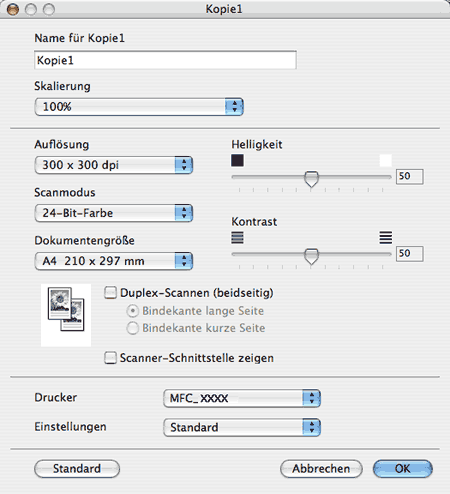Open the Auflösung 300 x 300 dpi dropdown
Viewport: 450px width, 494px height.
point(114,165)
